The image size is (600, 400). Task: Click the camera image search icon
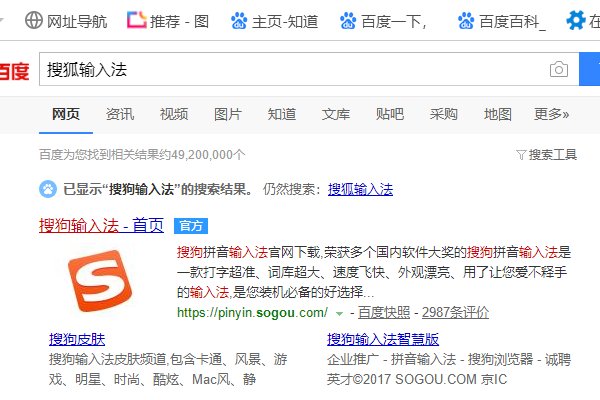click(x=559, y=69)
